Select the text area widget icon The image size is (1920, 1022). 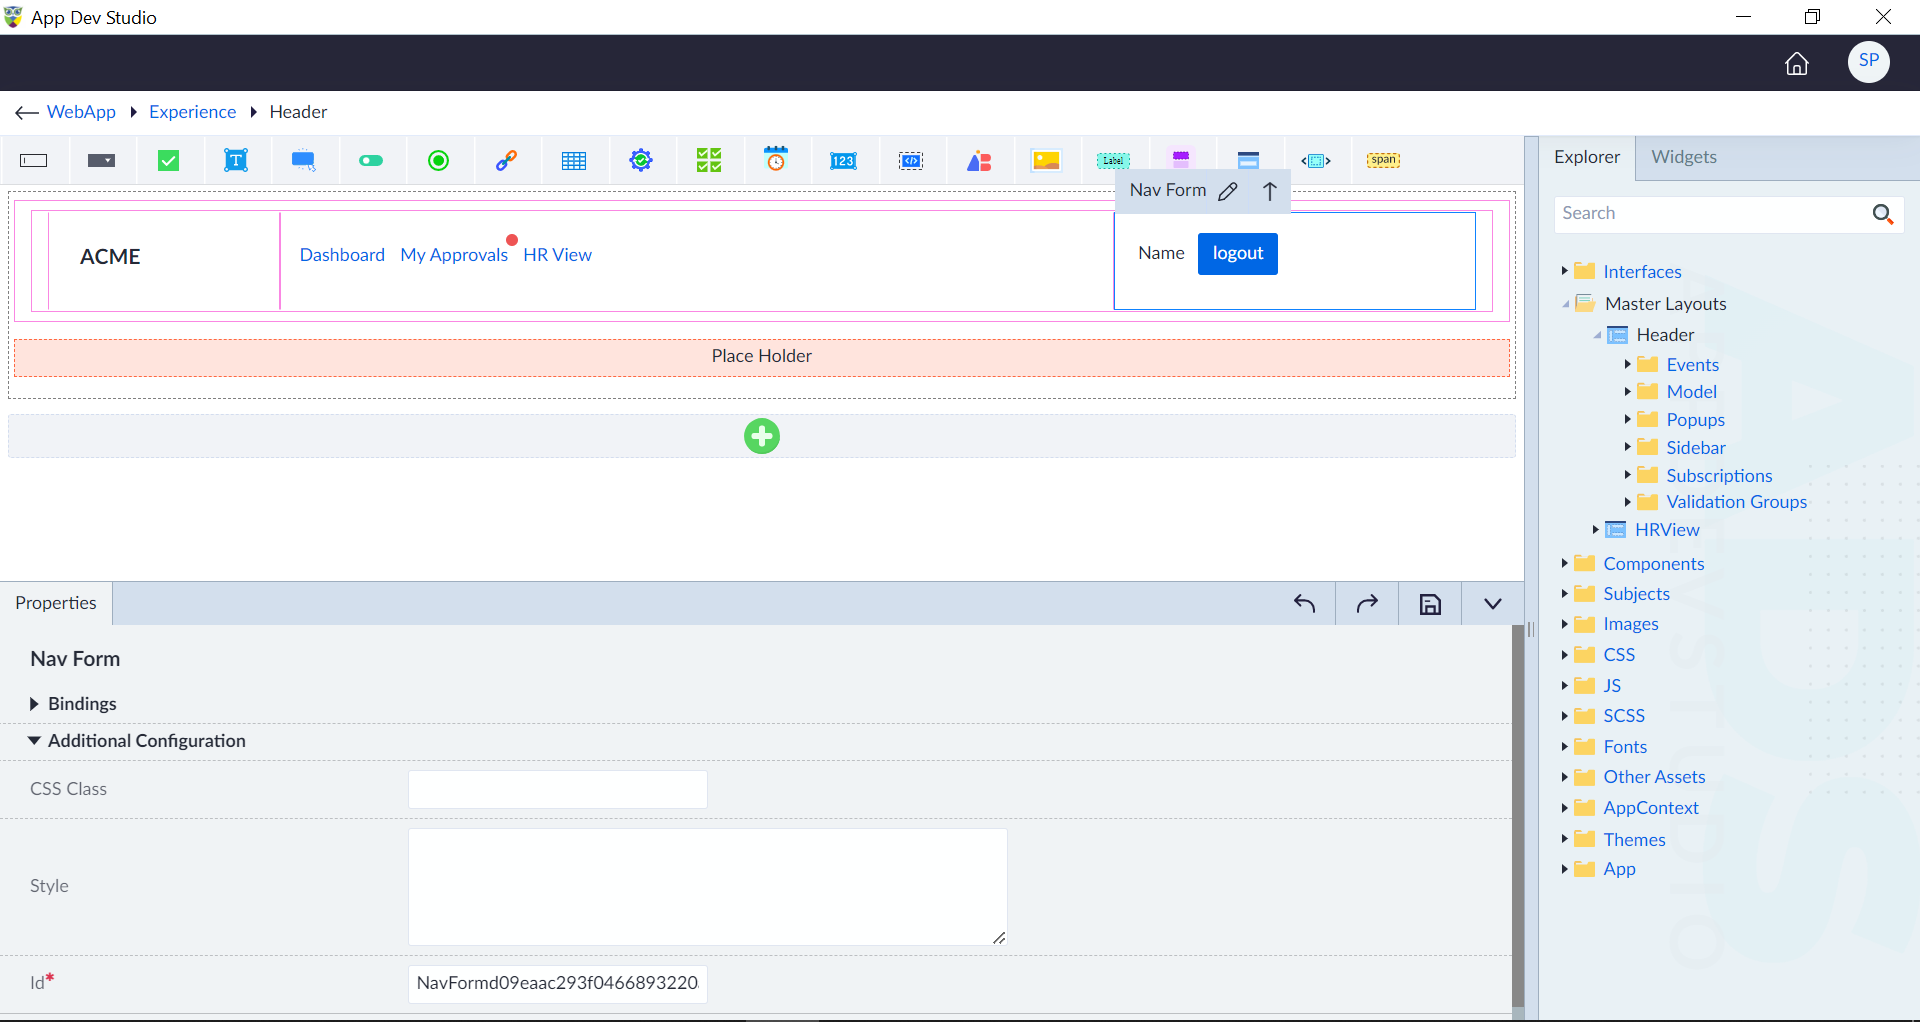[x=236, y=160]
